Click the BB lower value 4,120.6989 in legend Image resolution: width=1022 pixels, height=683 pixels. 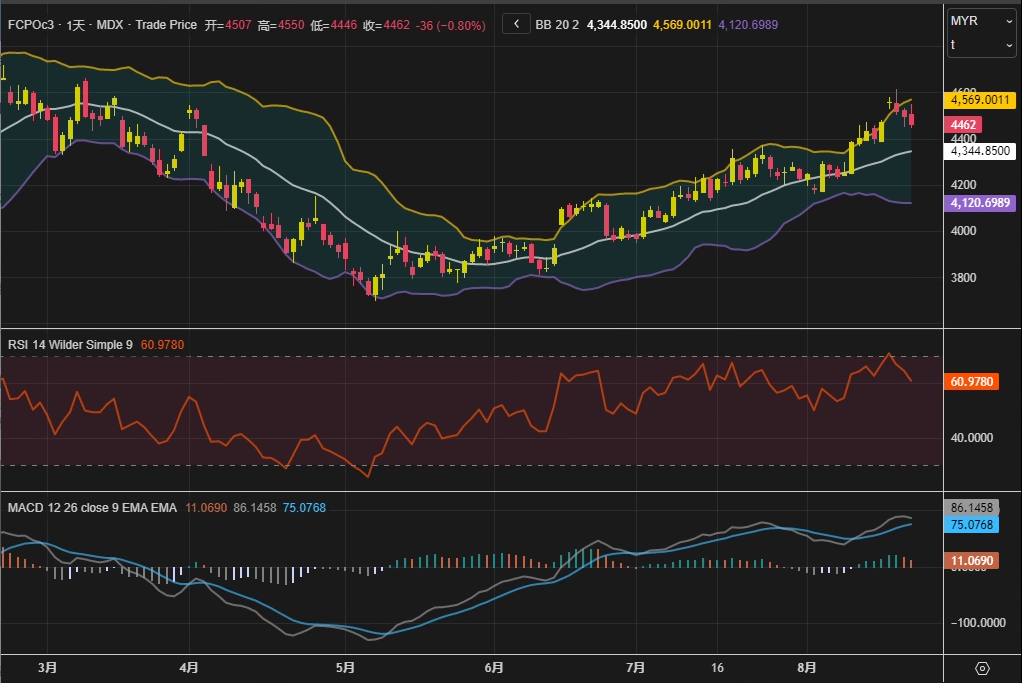pos(748,25)
